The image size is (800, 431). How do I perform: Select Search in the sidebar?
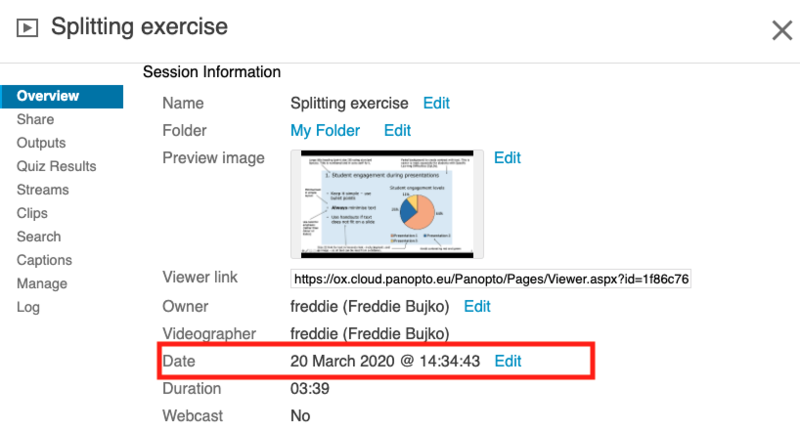(38, 237)
